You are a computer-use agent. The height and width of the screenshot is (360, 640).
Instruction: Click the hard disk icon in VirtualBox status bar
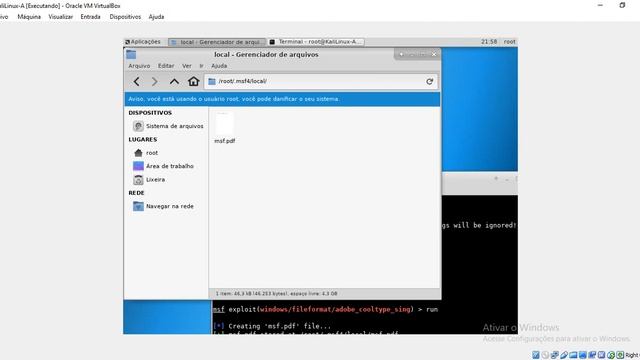point(536,355)
